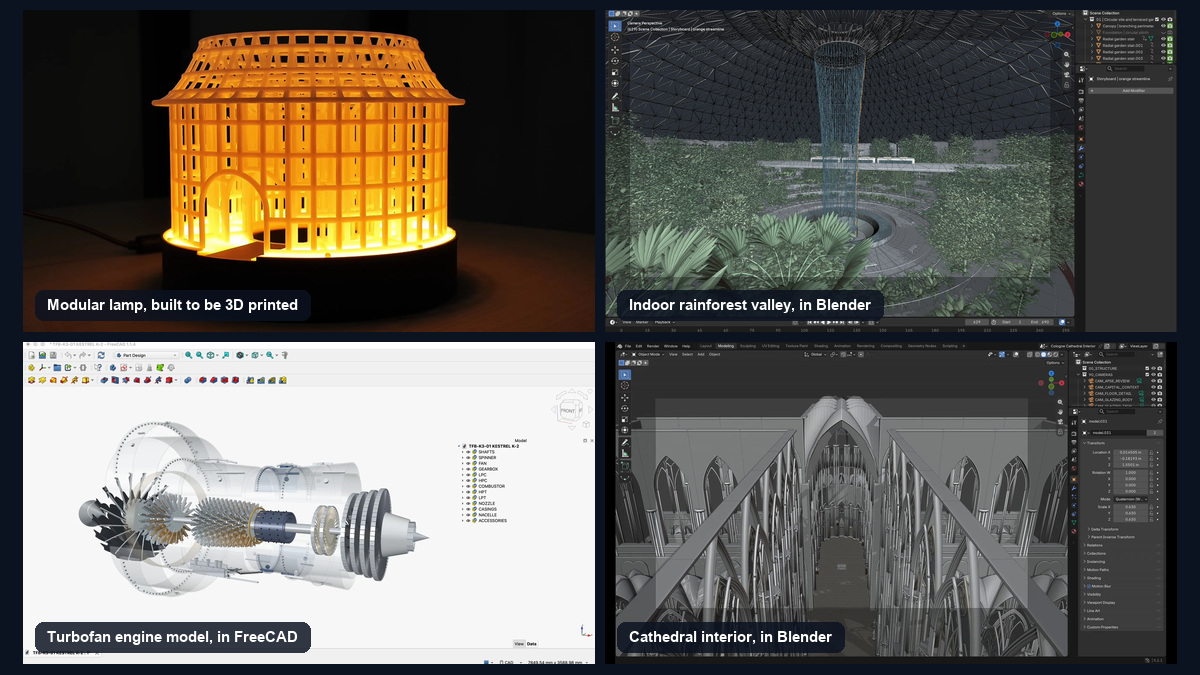This screenshot has height=675, width=1200.
Task: Select the Annotate tool in cathedral Blender window
Action: [x=625, y=442]
